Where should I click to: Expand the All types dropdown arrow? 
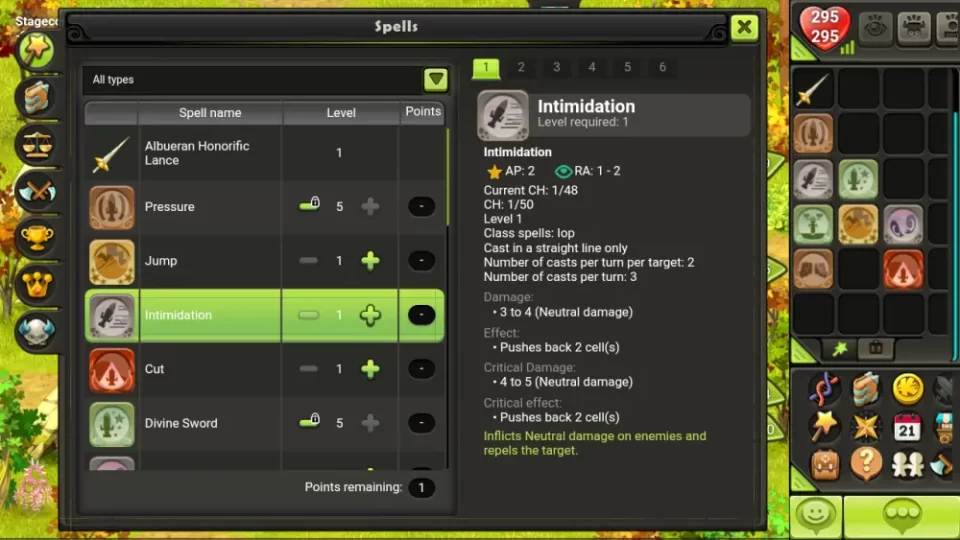(436, 80)
